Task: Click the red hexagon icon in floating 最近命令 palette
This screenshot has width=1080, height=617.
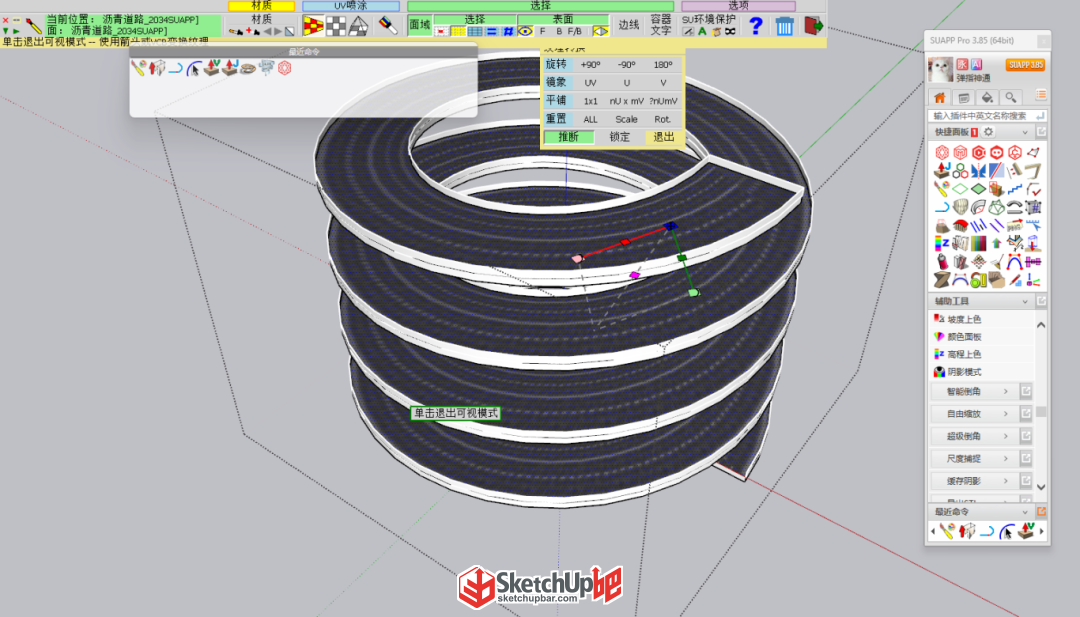Action: (x=284, y=67)
